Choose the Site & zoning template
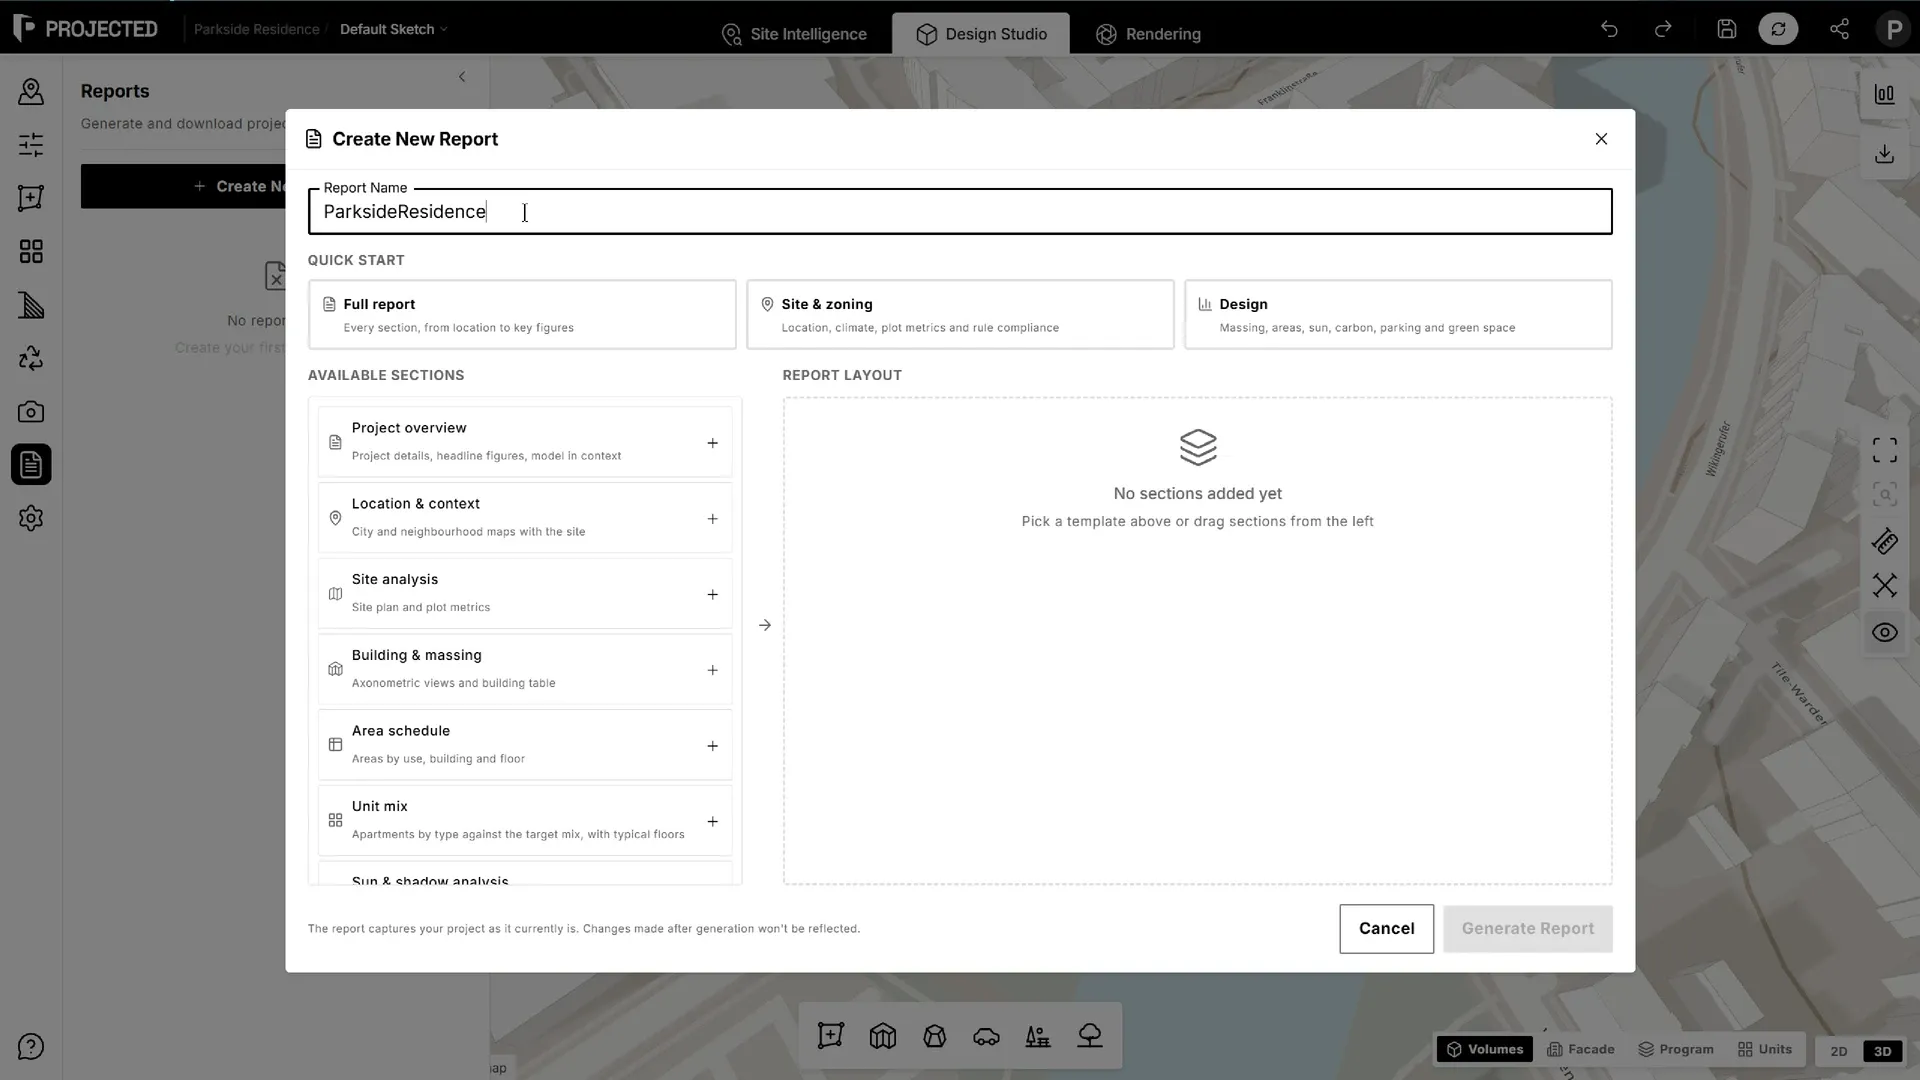This screenshot has height=1080, width=1920. pyautogui.click(x=960, y=315)
